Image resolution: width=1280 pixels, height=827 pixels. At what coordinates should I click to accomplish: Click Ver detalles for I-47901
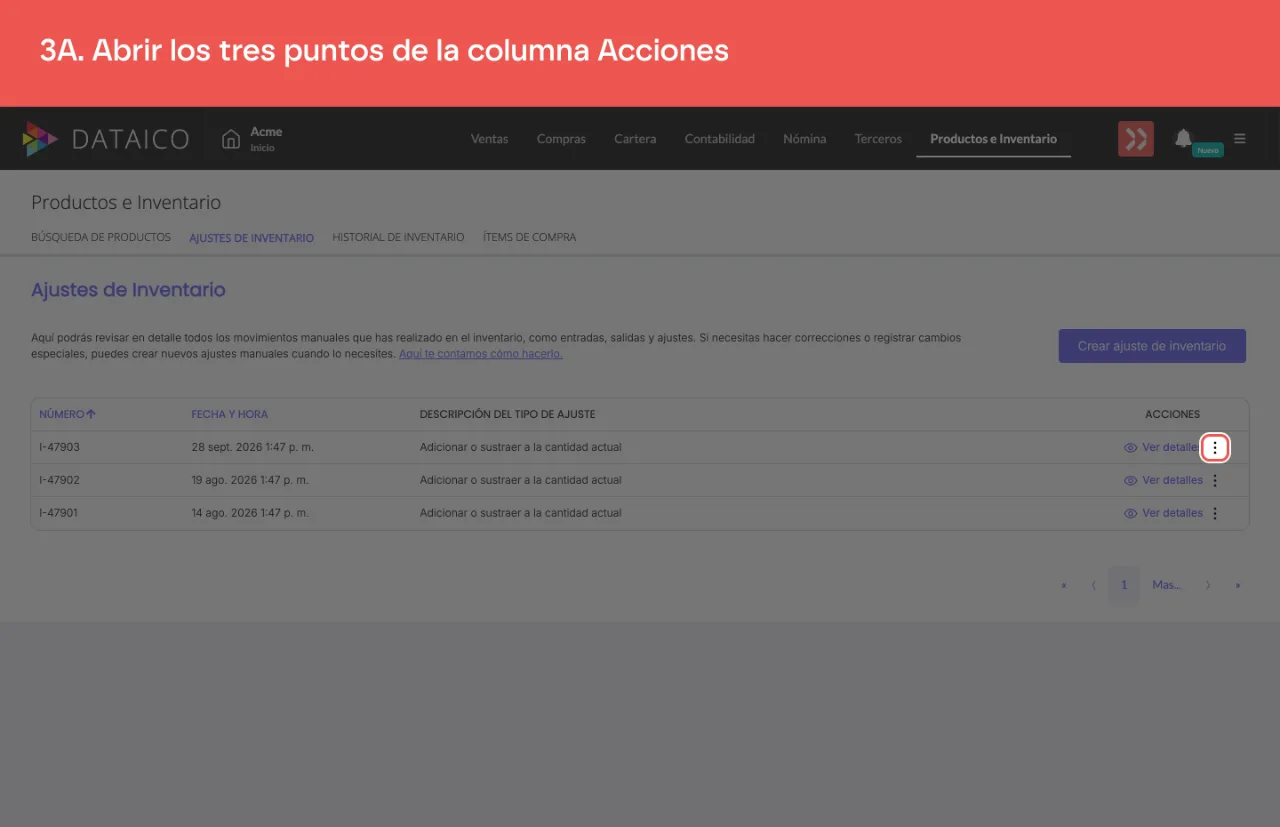point(1163,513)
